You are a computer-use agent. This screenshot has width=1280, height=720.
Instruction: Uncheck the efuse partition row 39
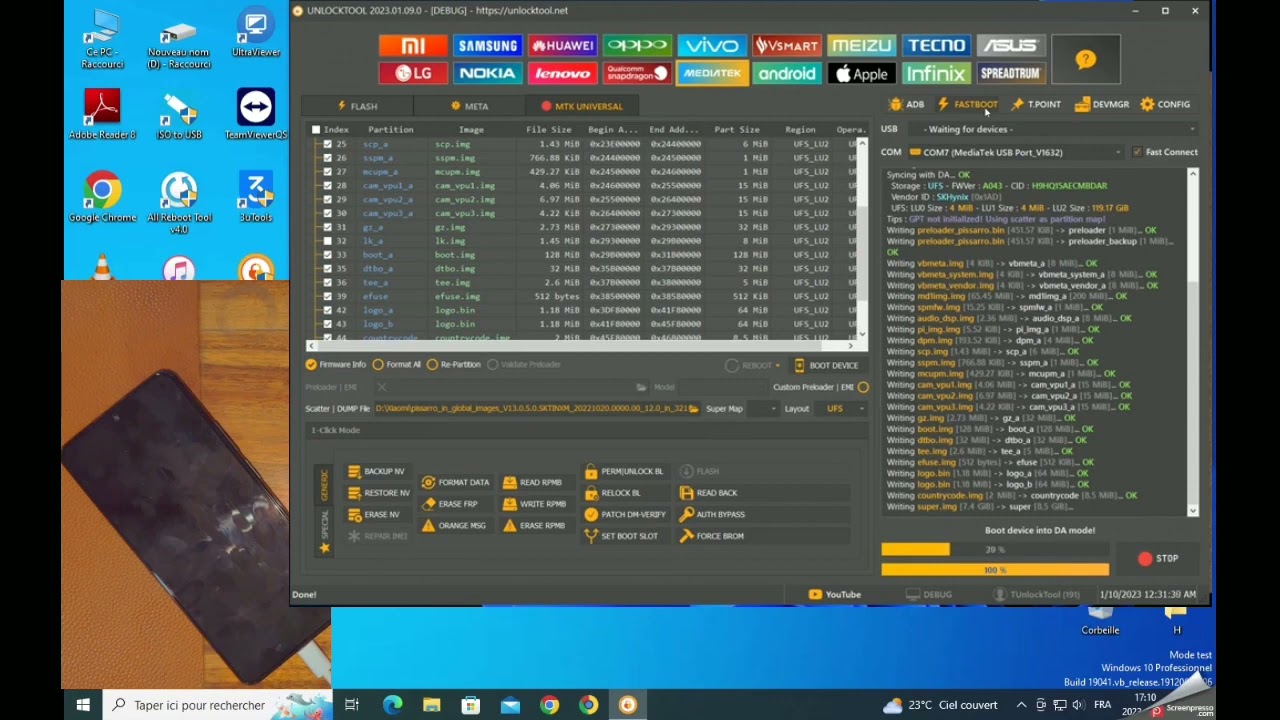[x=327, y=297]
